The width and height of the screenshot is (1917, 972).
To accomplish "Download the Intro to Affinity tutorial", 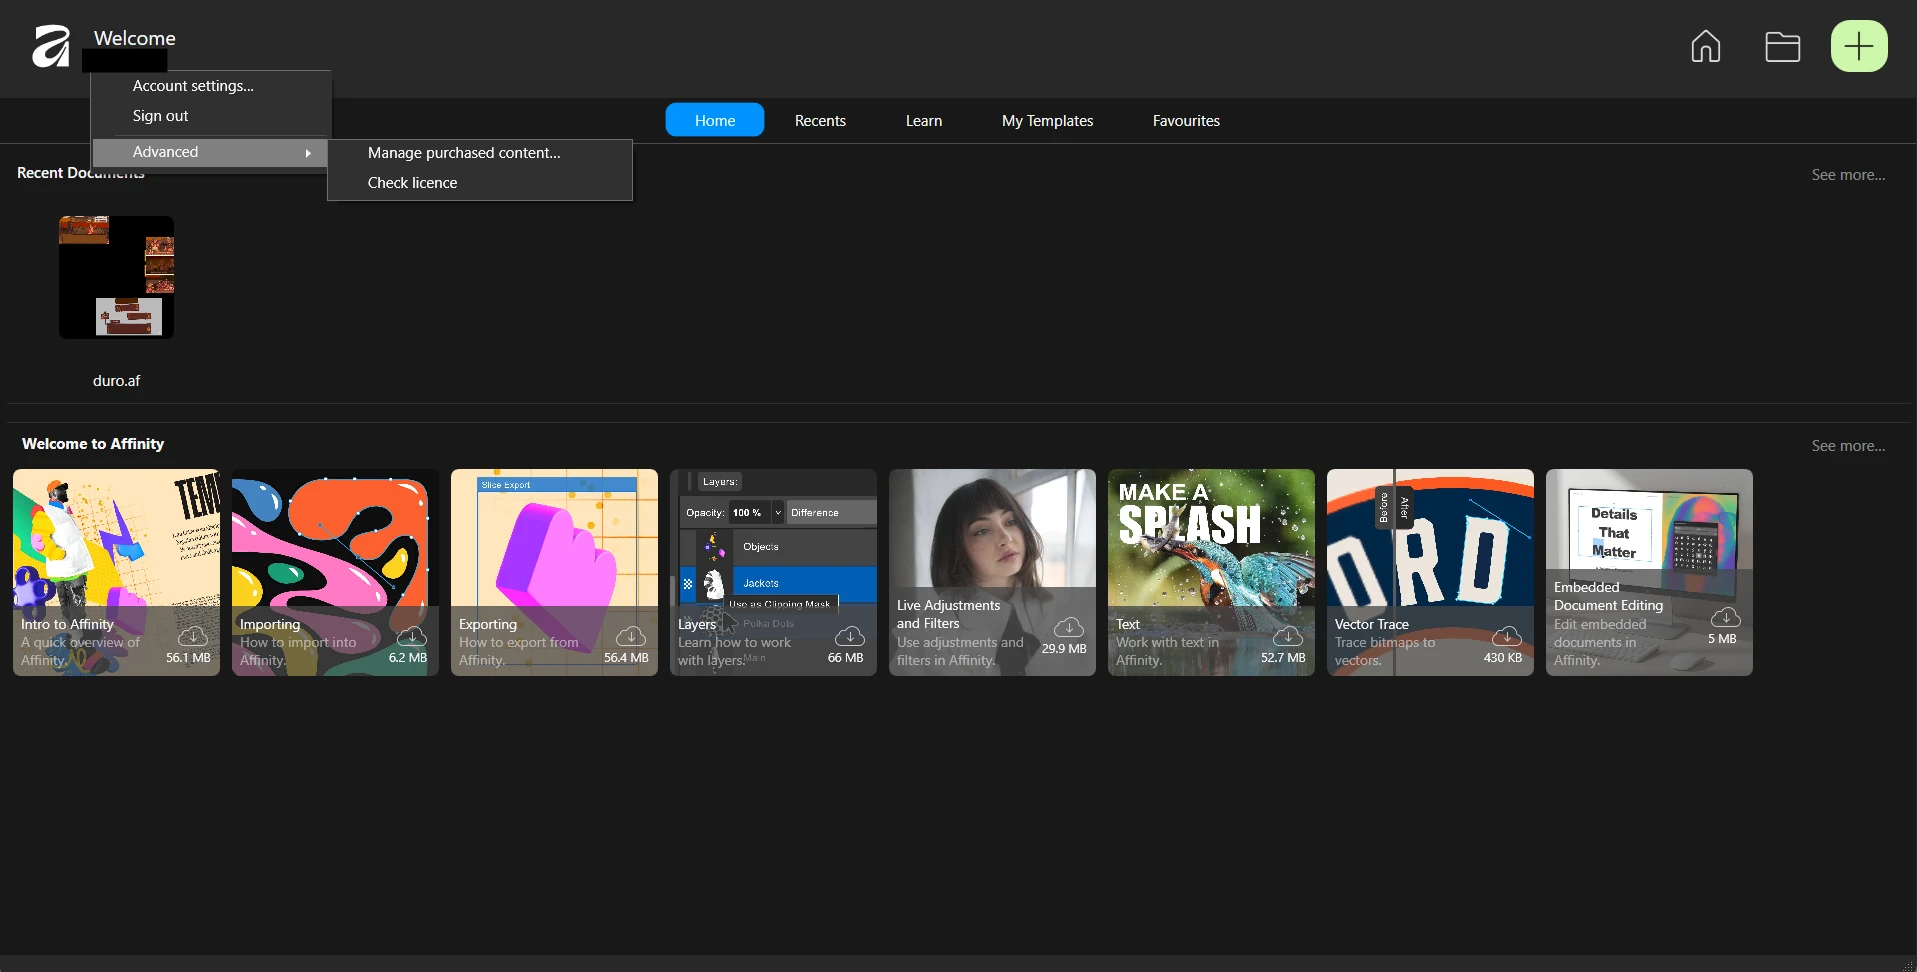I will pos(192,637).
